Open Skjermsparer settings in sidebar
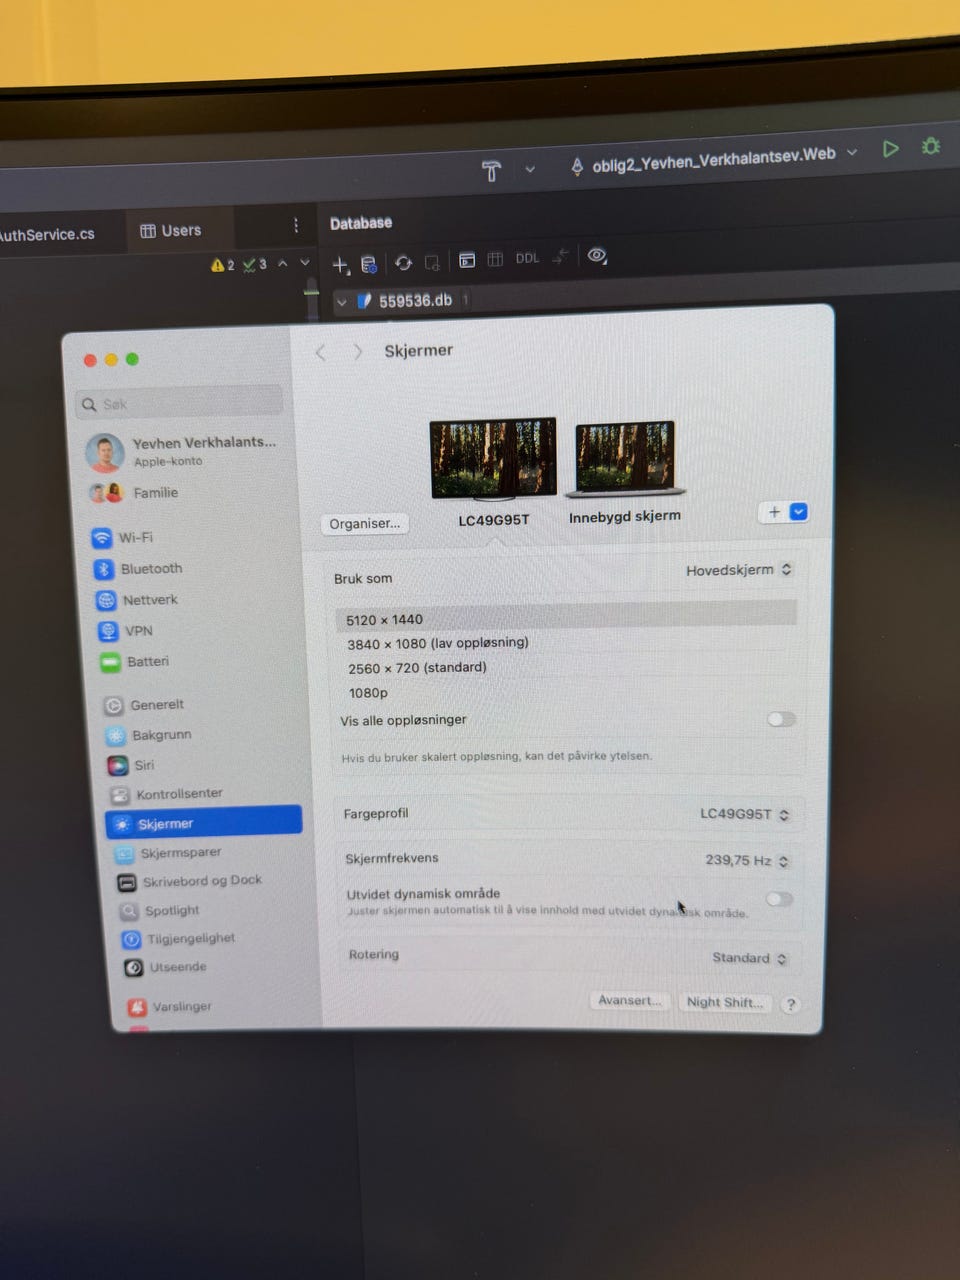 tap(167, 853)
